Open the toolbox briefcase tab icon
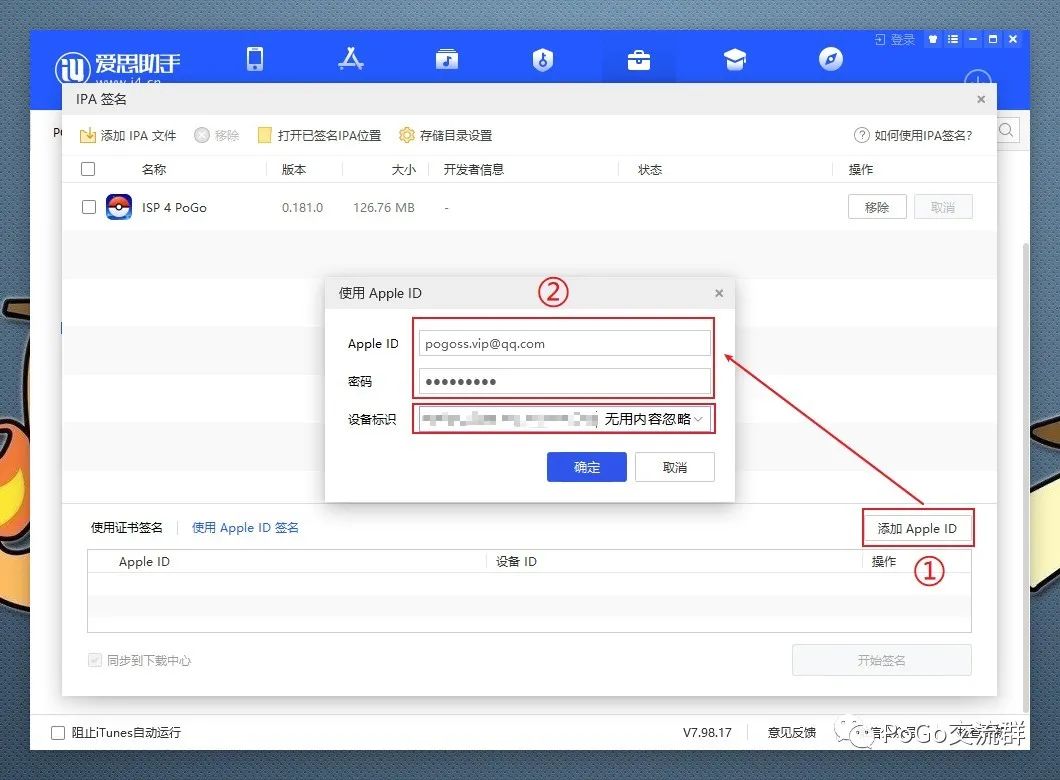 click(x=639, y=60)
